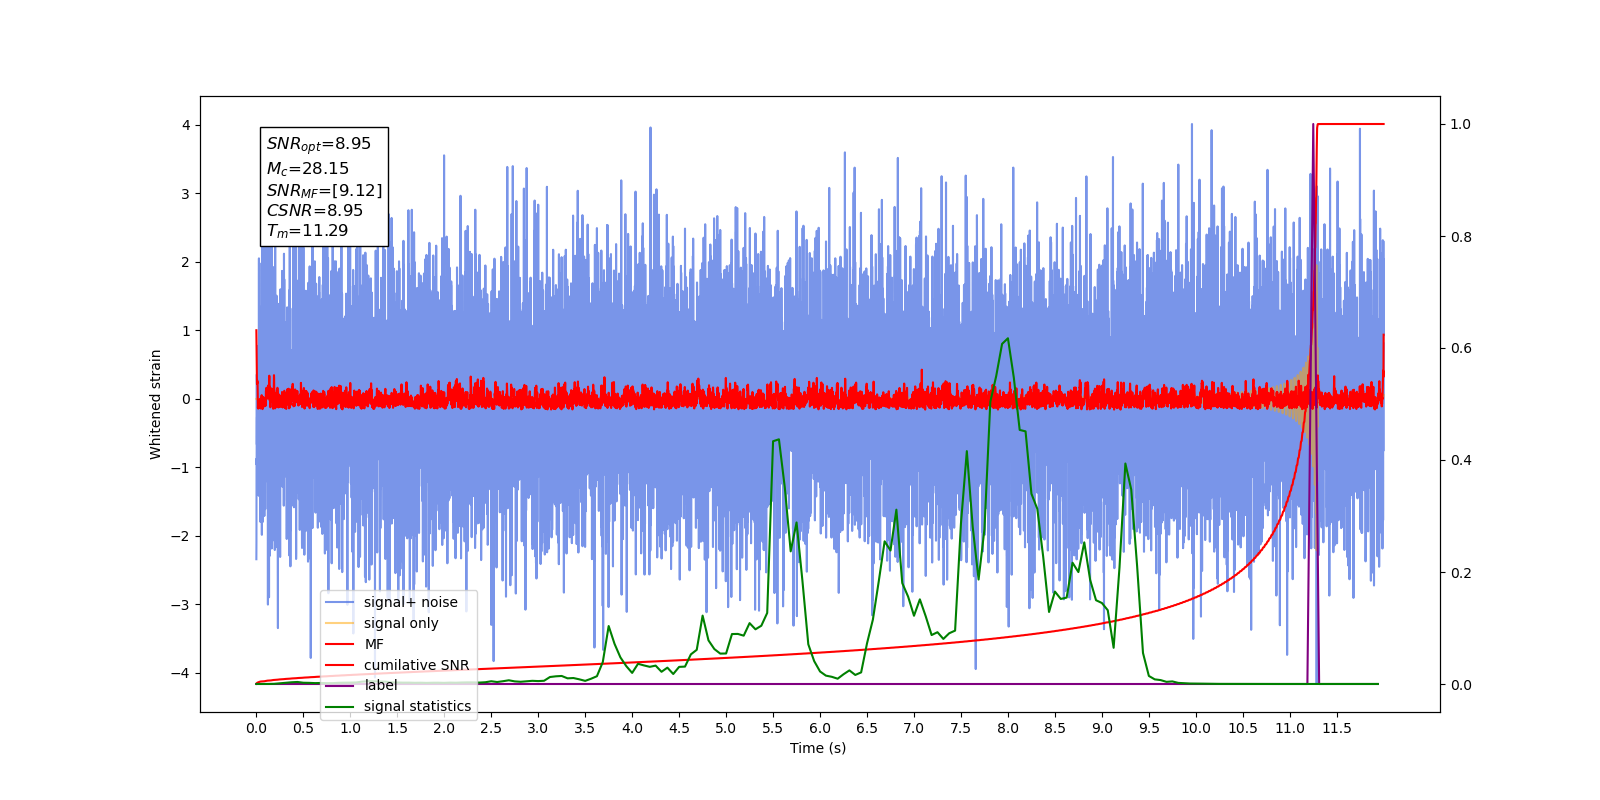Click the Tm=11.29 annotation text
1600x800 pixels.
coord(307,231)
